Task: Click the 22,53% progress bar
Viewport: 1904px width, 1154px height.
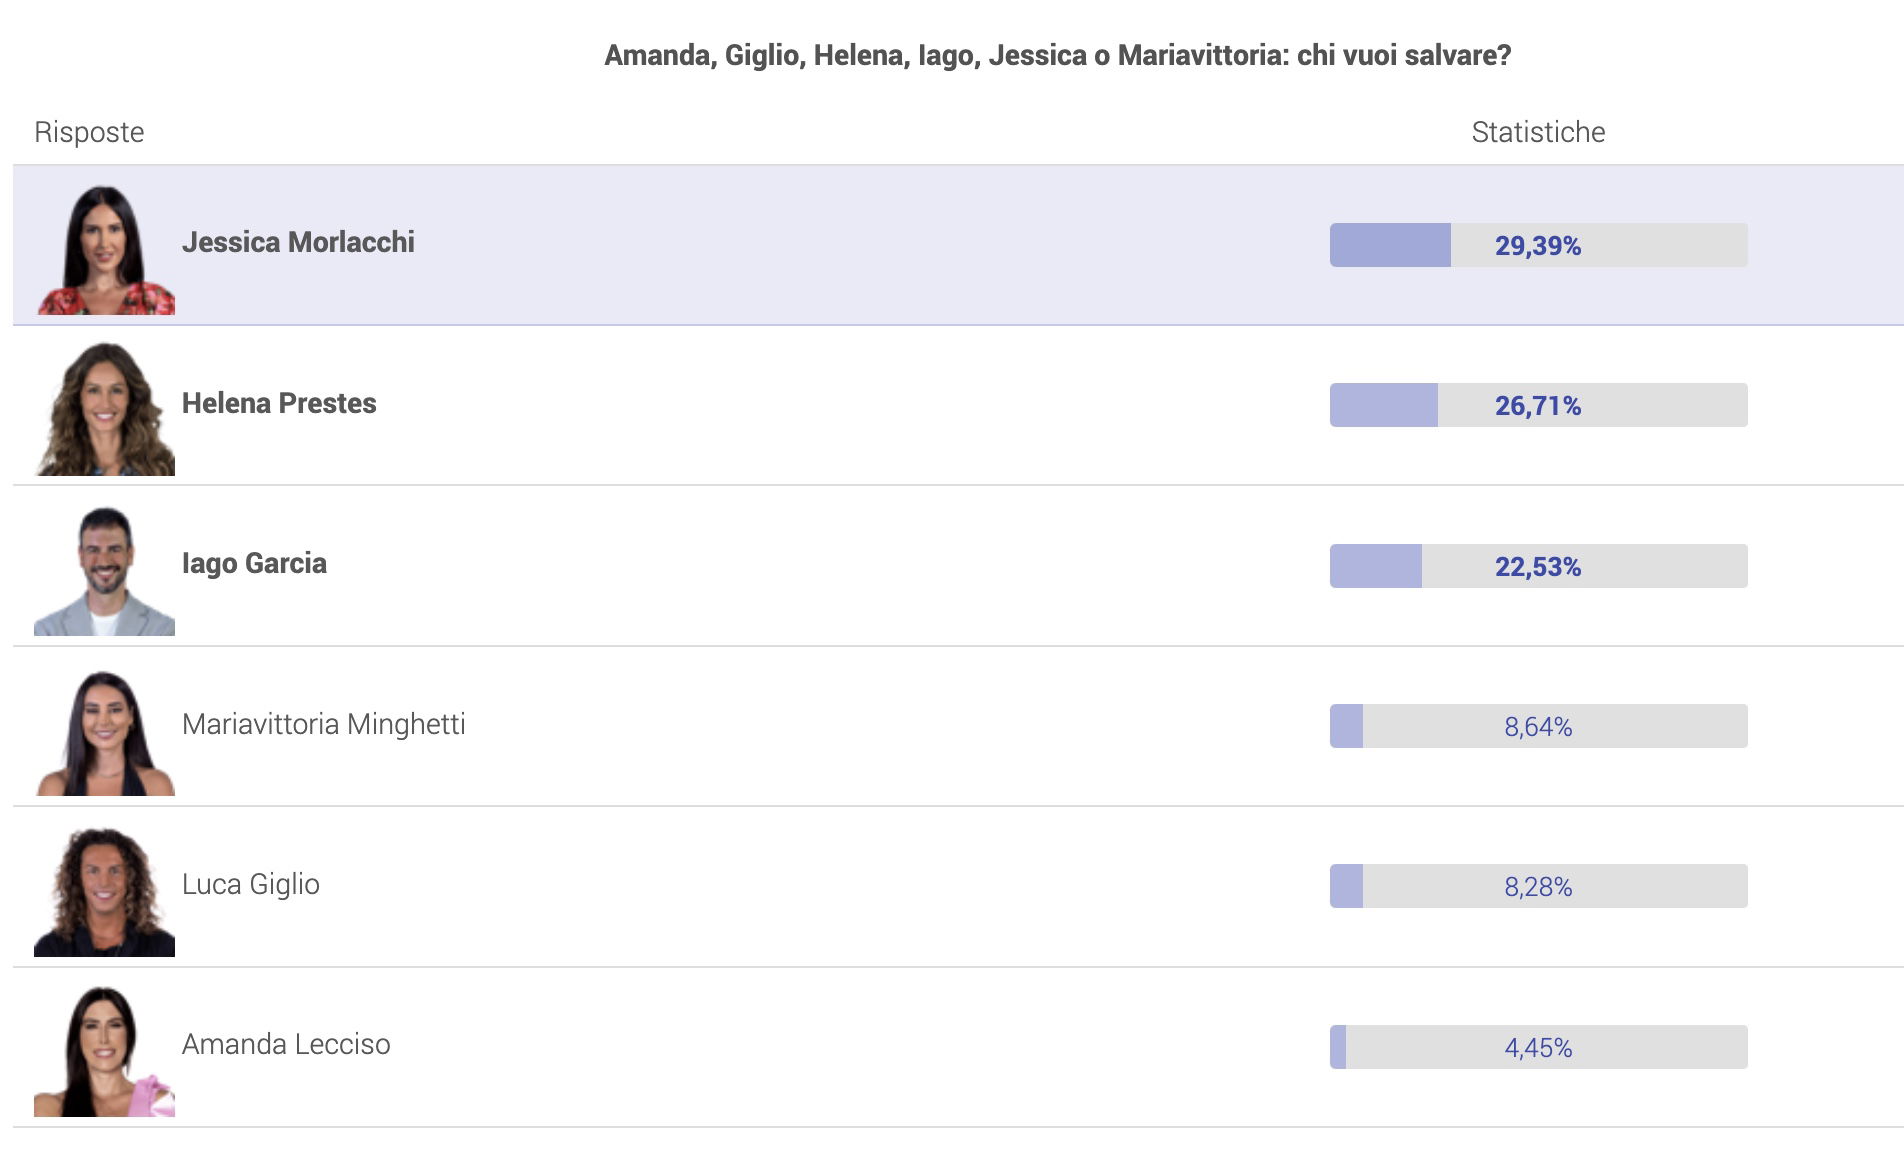Action: pos(1538,566)
